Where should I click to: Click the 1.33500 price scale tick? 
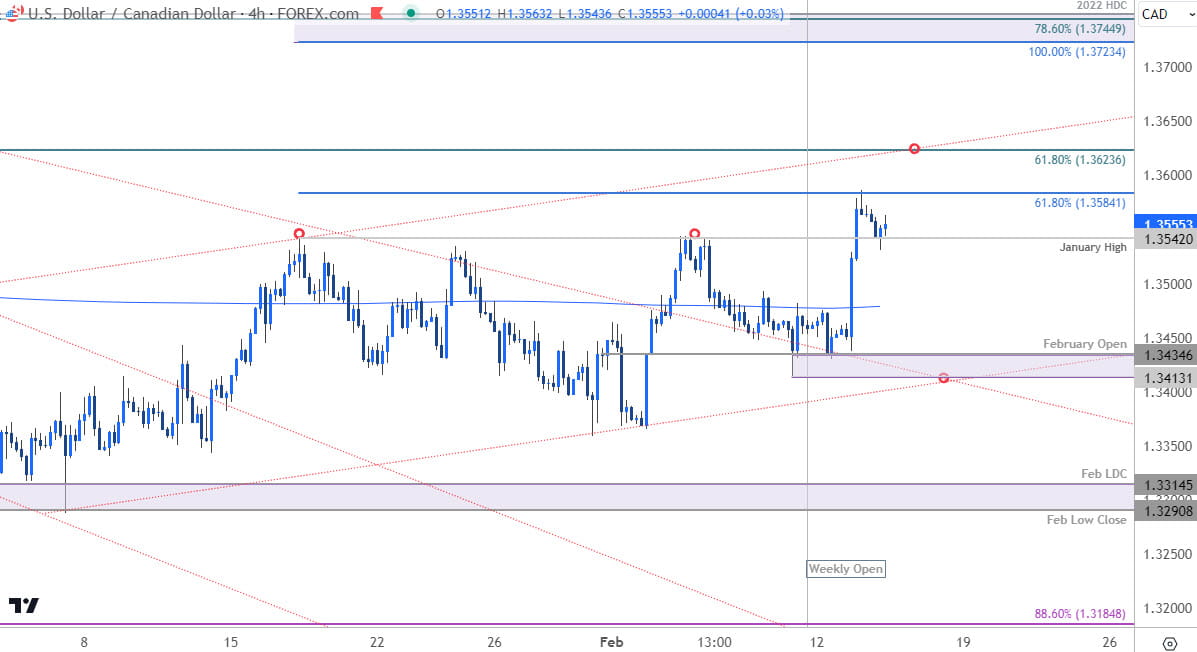click(x=1166, y=446)
